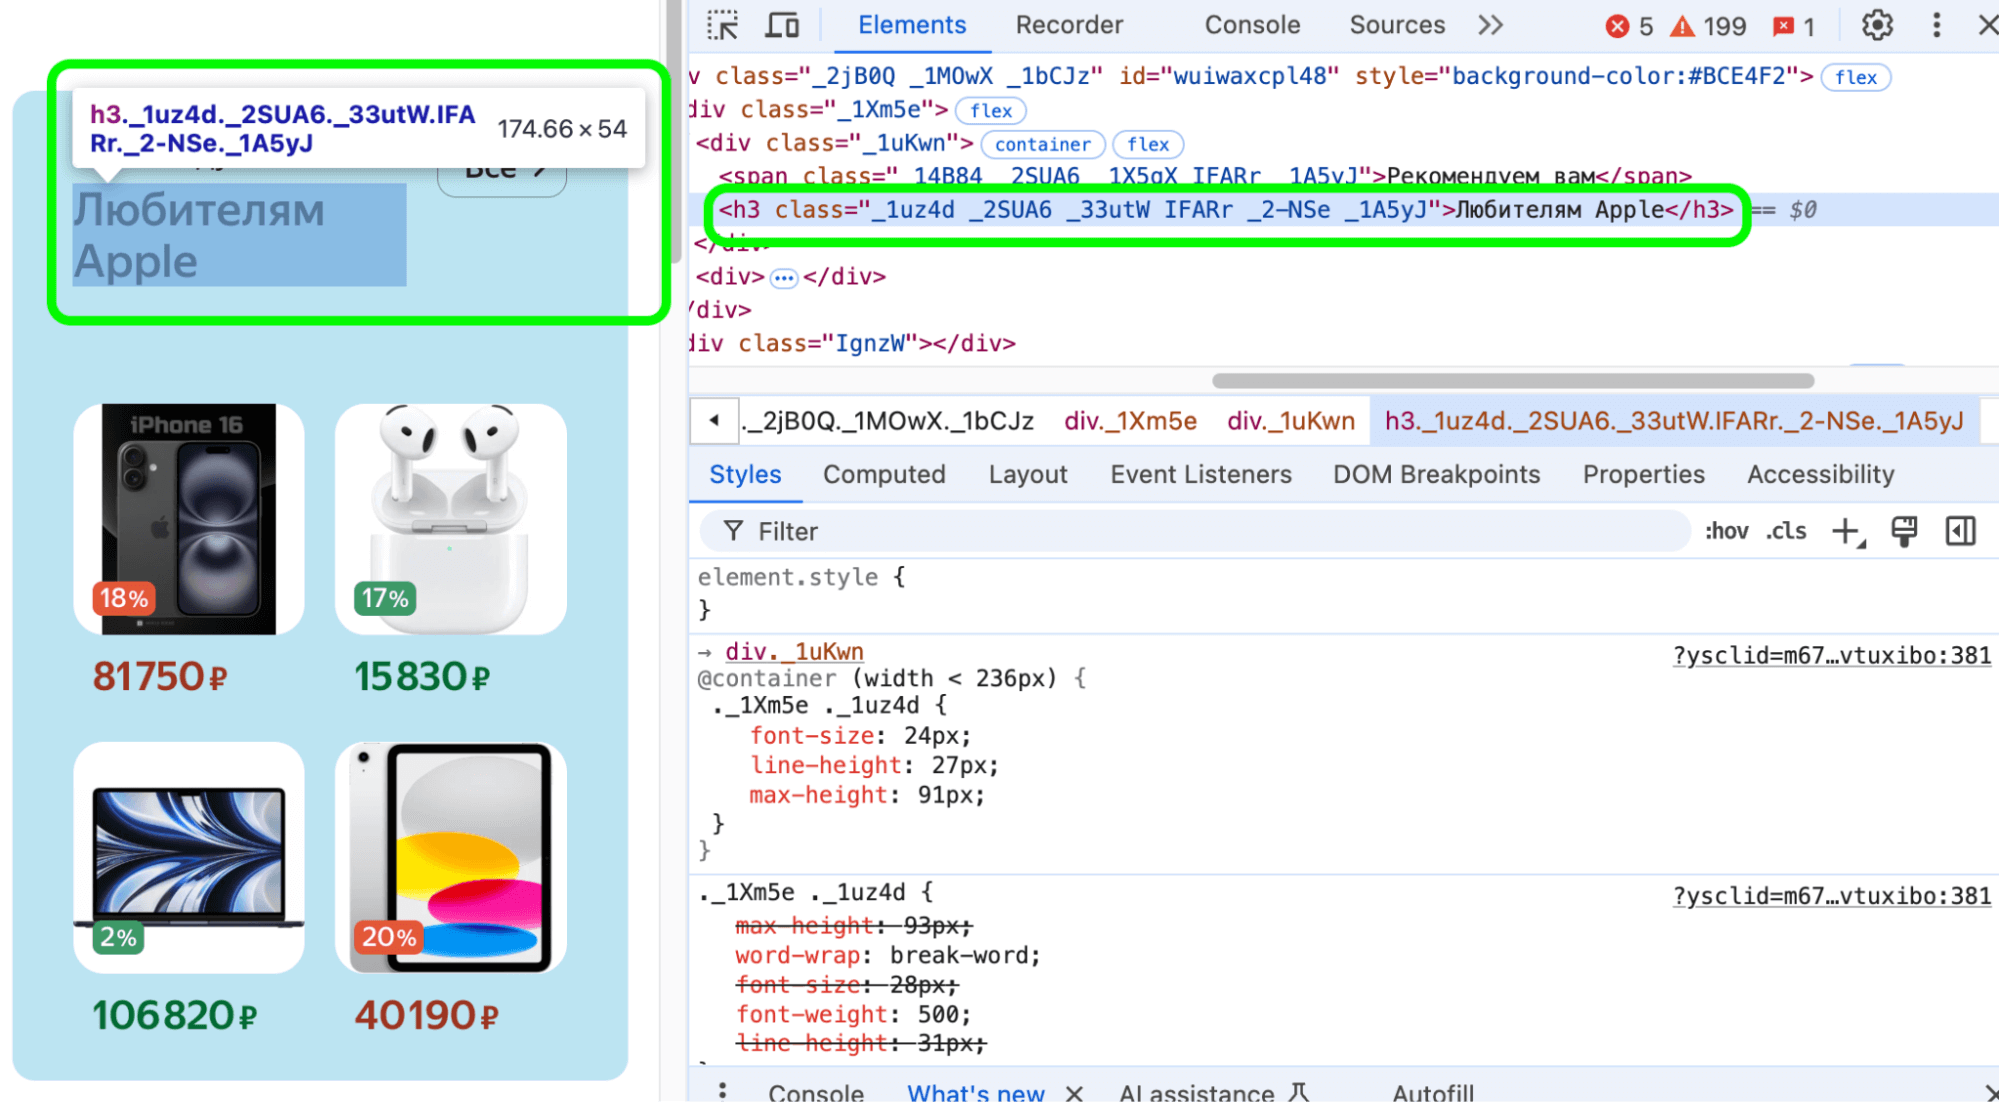This screenshot has width=1999, height=1102.
Task: Open DevTools settings gear
Action: coord(1877,25)
